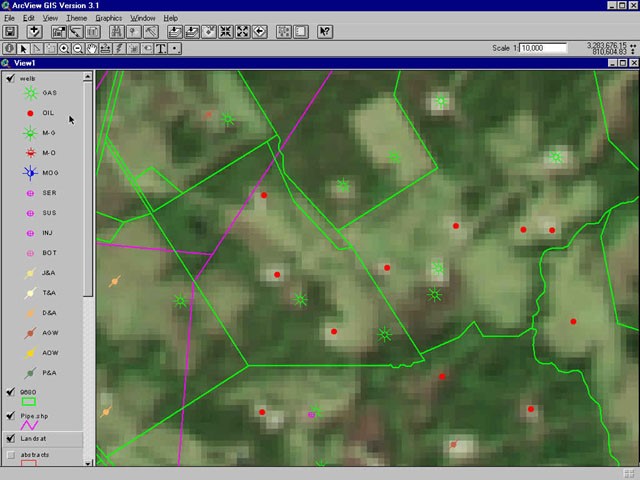Image resolution: width=640 pixels, height=480 pixels.
Task: Open the Window menu
Action: 143,18
